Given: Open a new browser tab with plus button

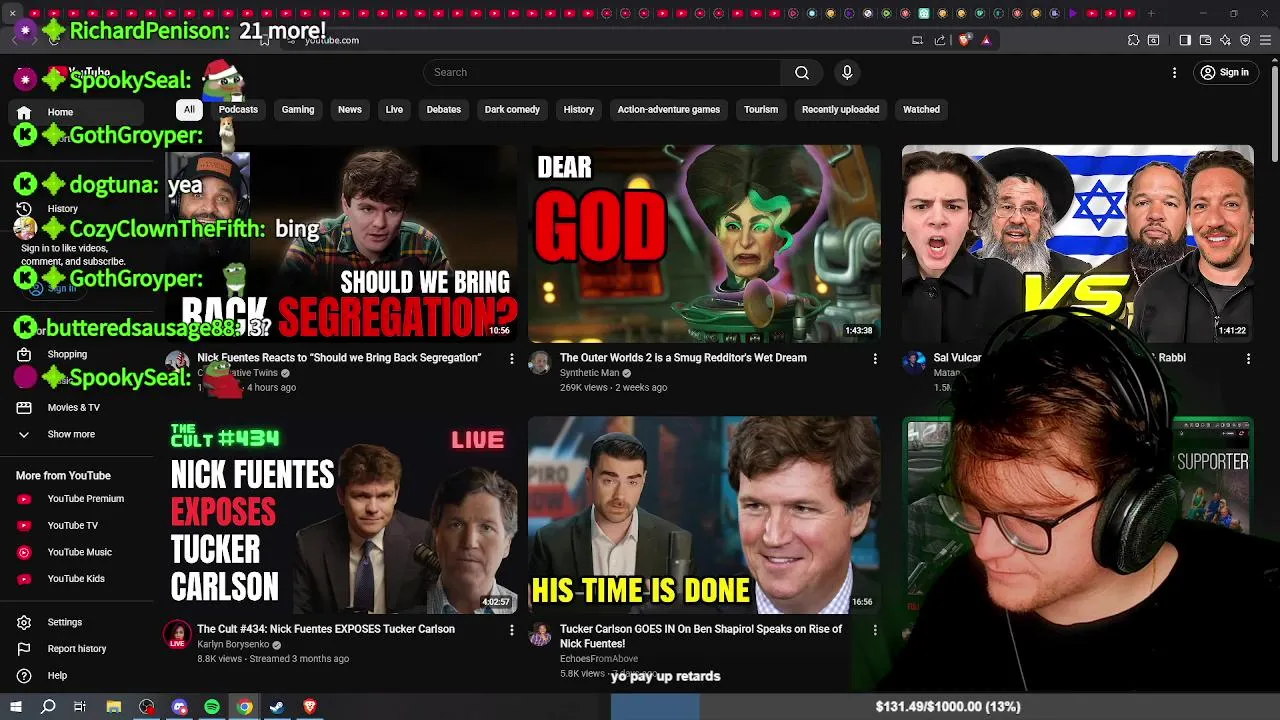Looking at the screenshot, I should point(1151,13).
